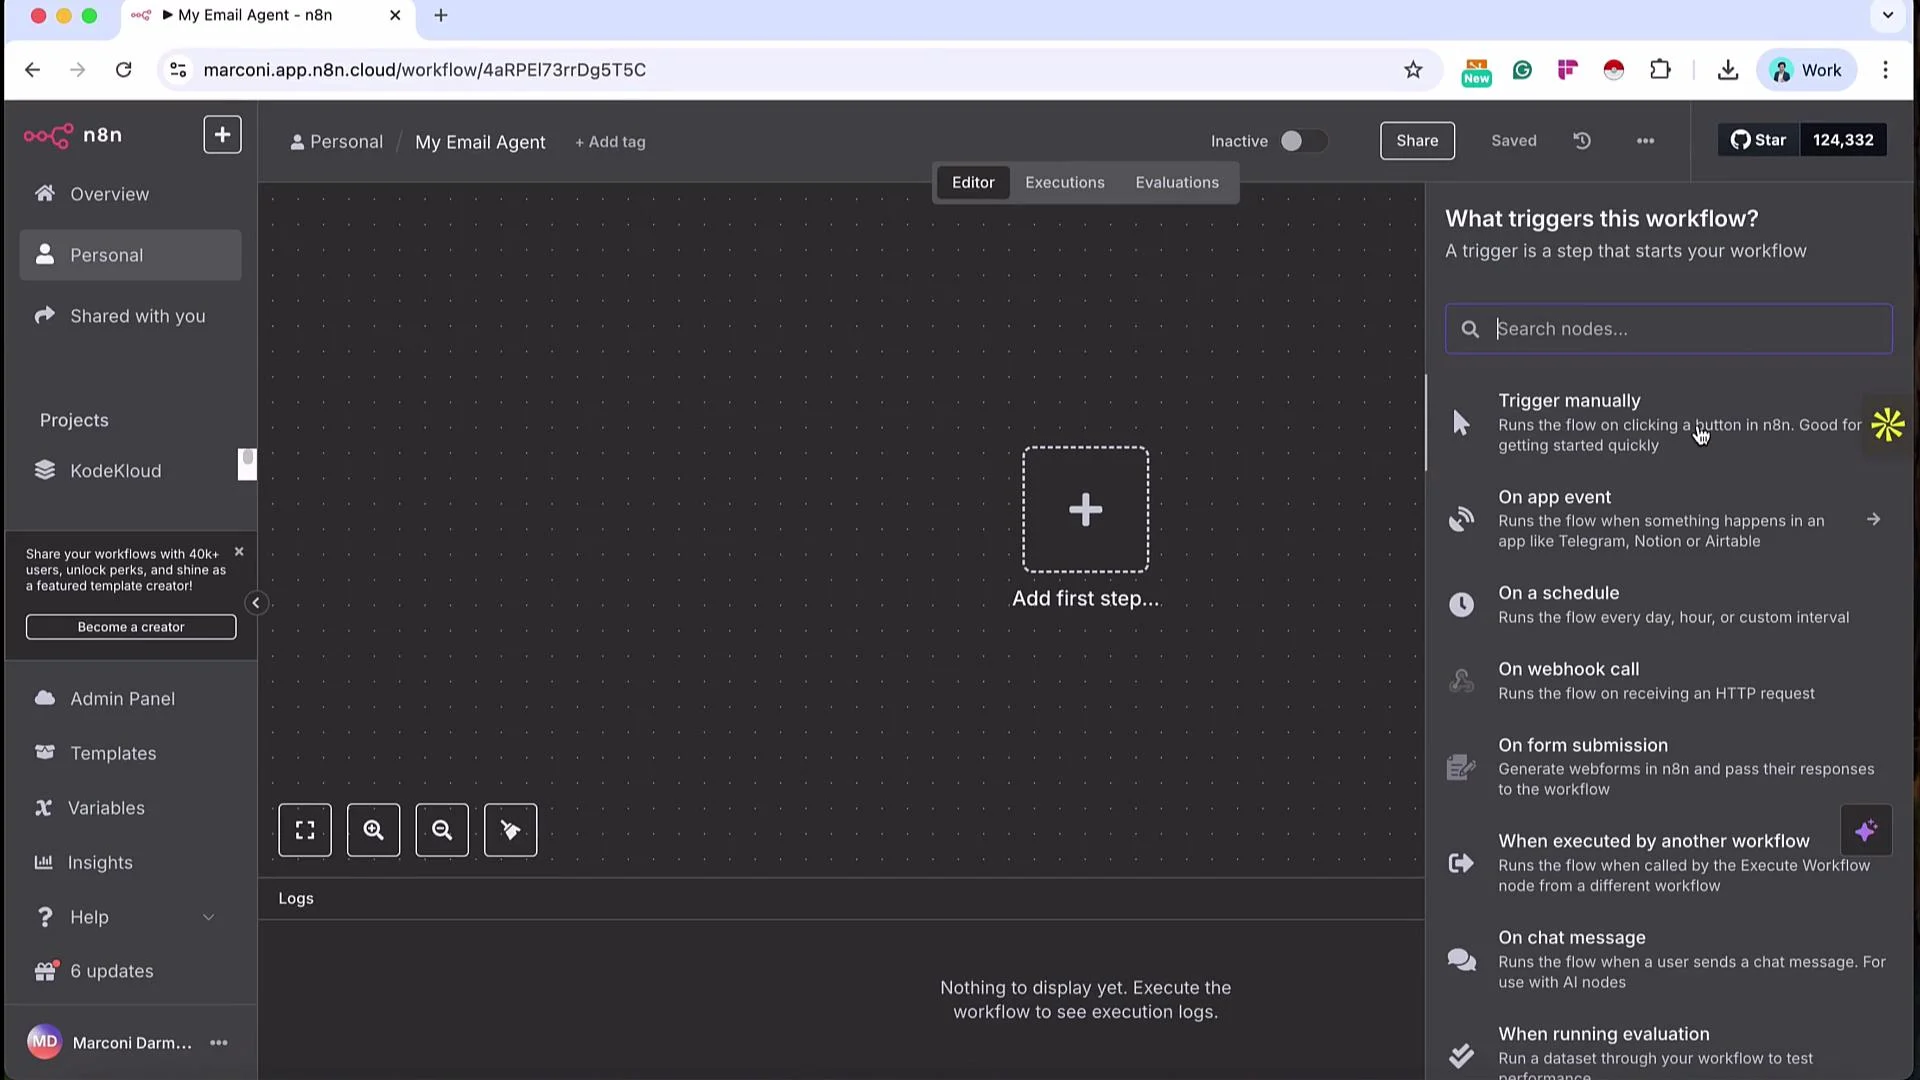Close the My Email Agent tab
The image size is (1920, 1080).
[395, 15]
